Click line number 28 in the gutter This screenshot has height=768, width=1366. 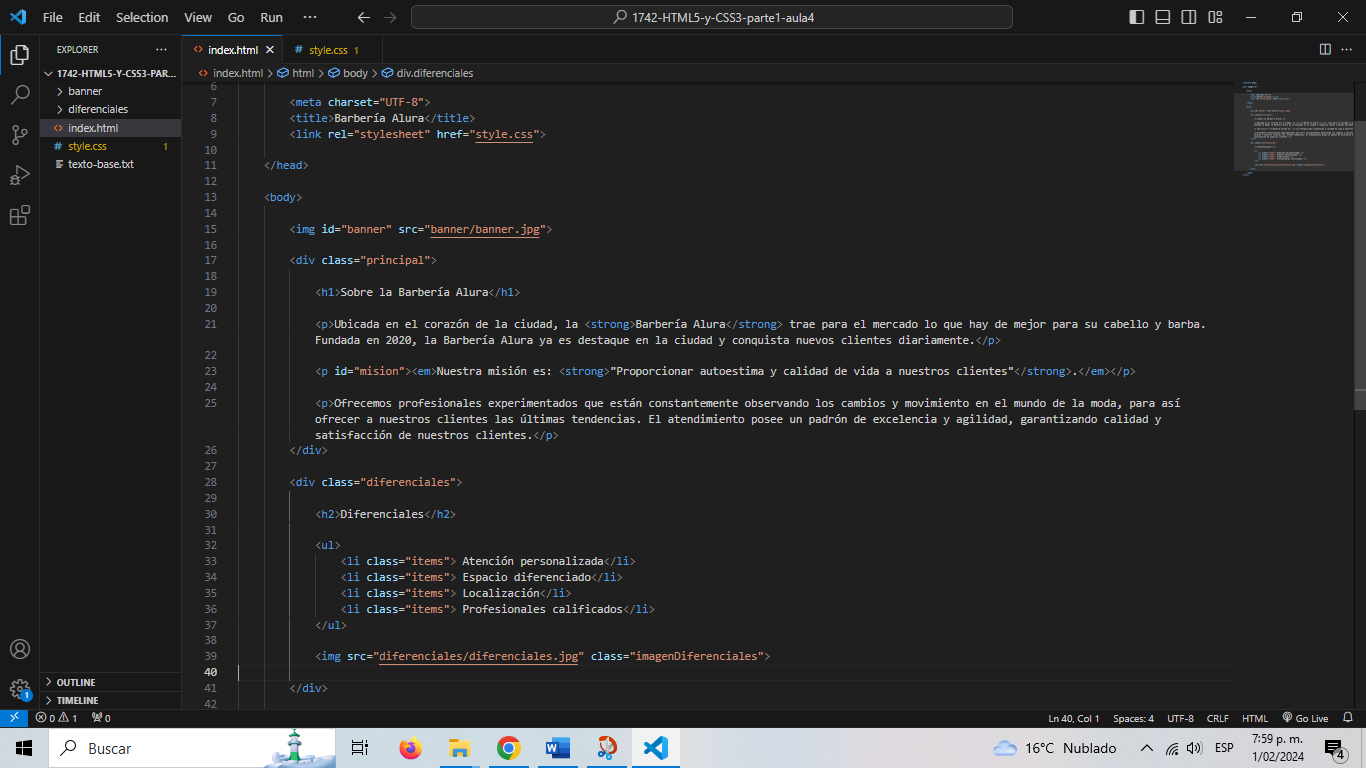coord(210,482)
